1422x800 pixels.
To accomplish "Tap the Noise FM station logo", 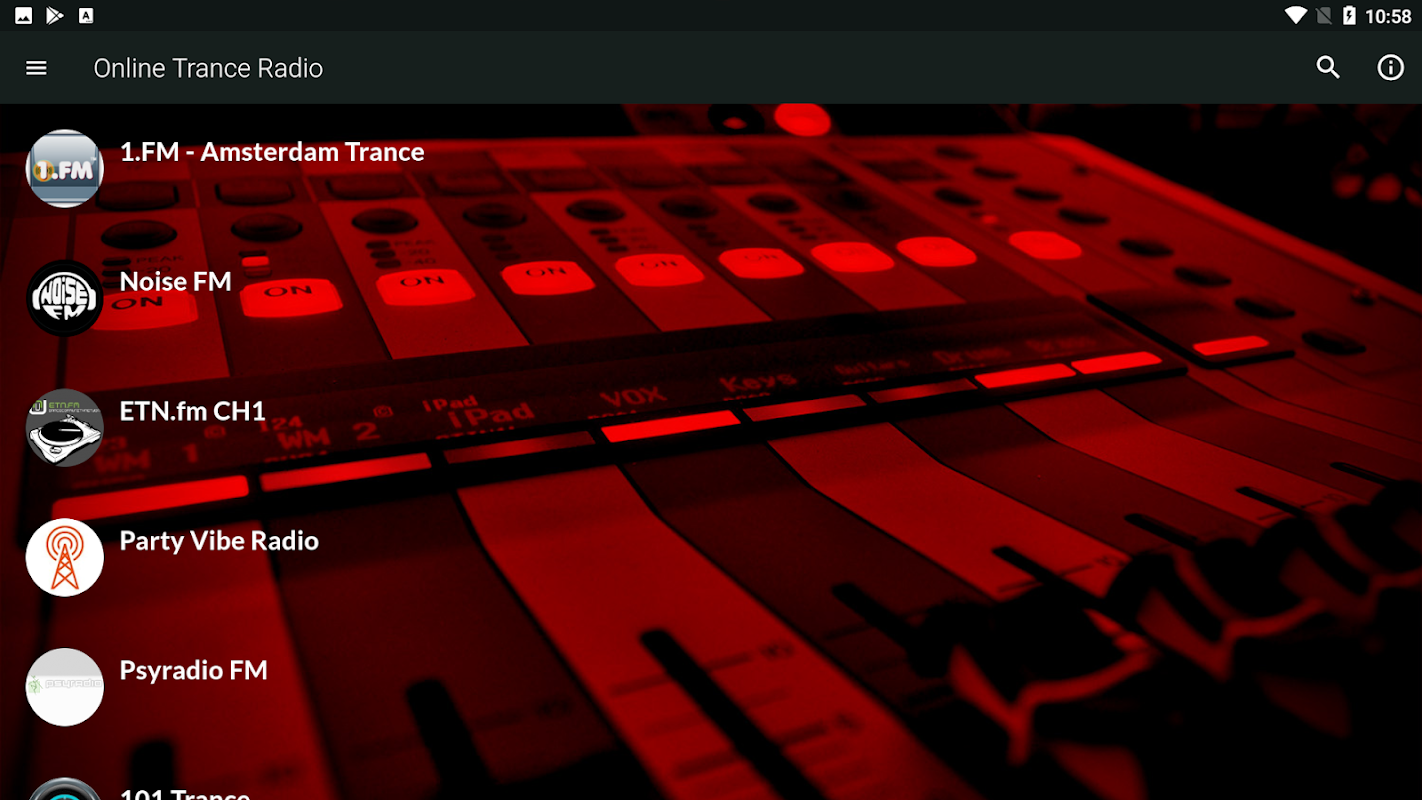I will coord(65,298).
